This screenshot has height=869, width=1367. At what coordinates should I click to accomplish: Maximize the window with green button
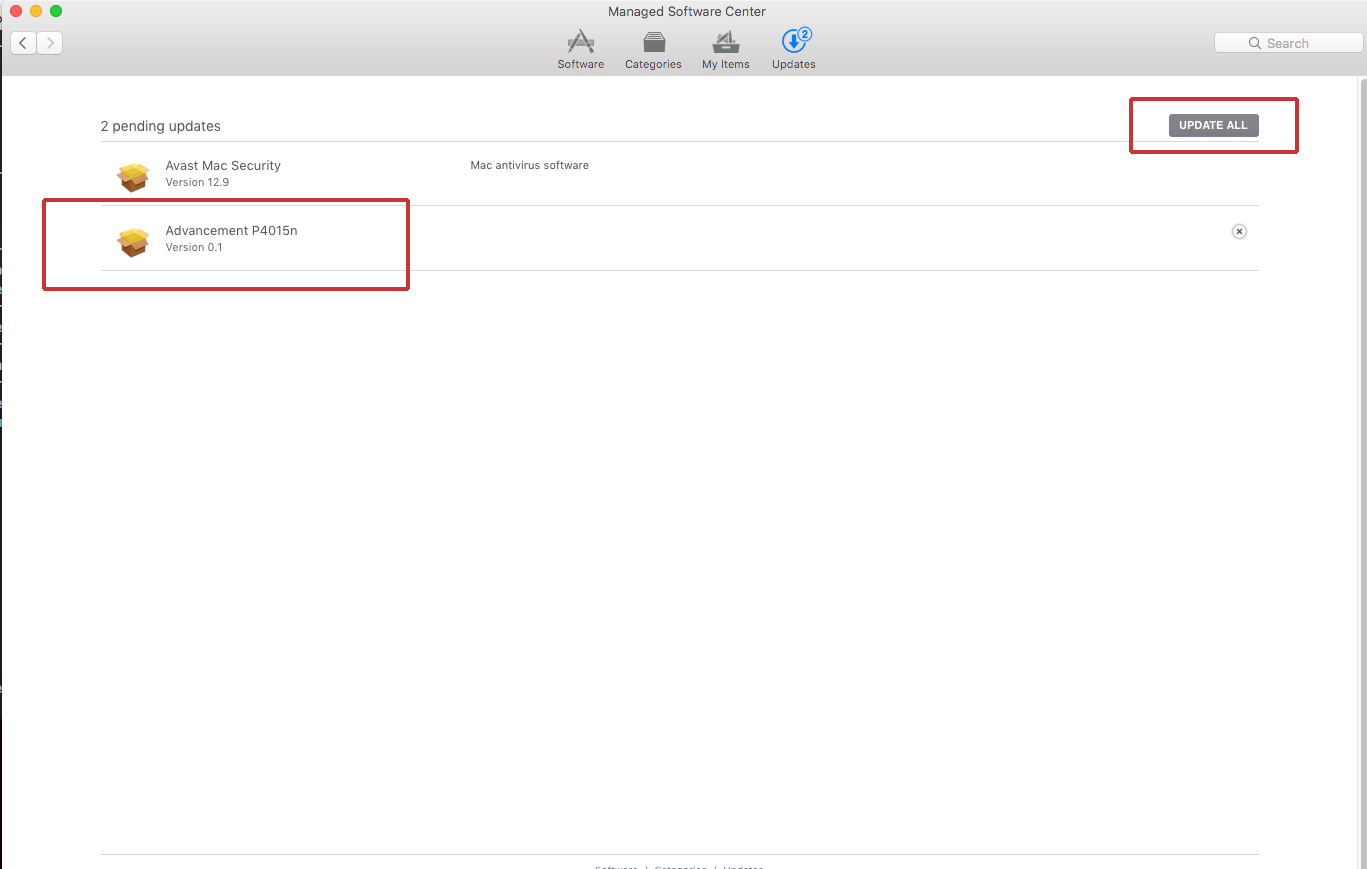point(56,11)
